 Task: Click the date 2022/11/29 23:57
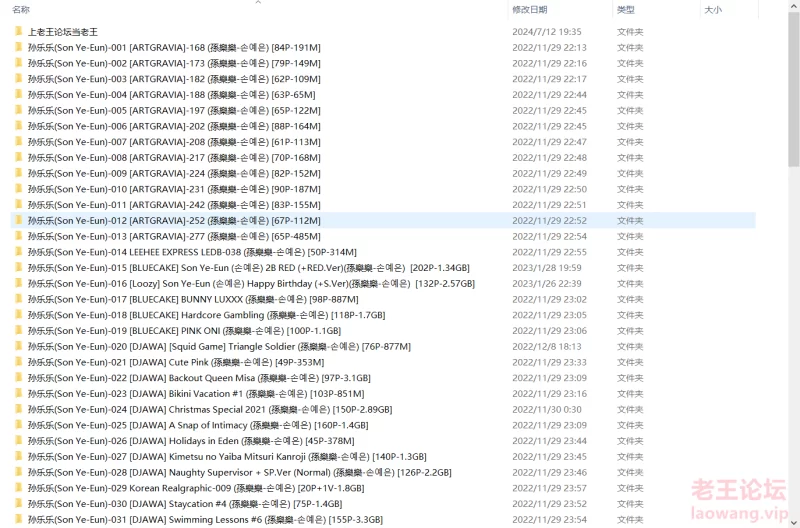549,488
